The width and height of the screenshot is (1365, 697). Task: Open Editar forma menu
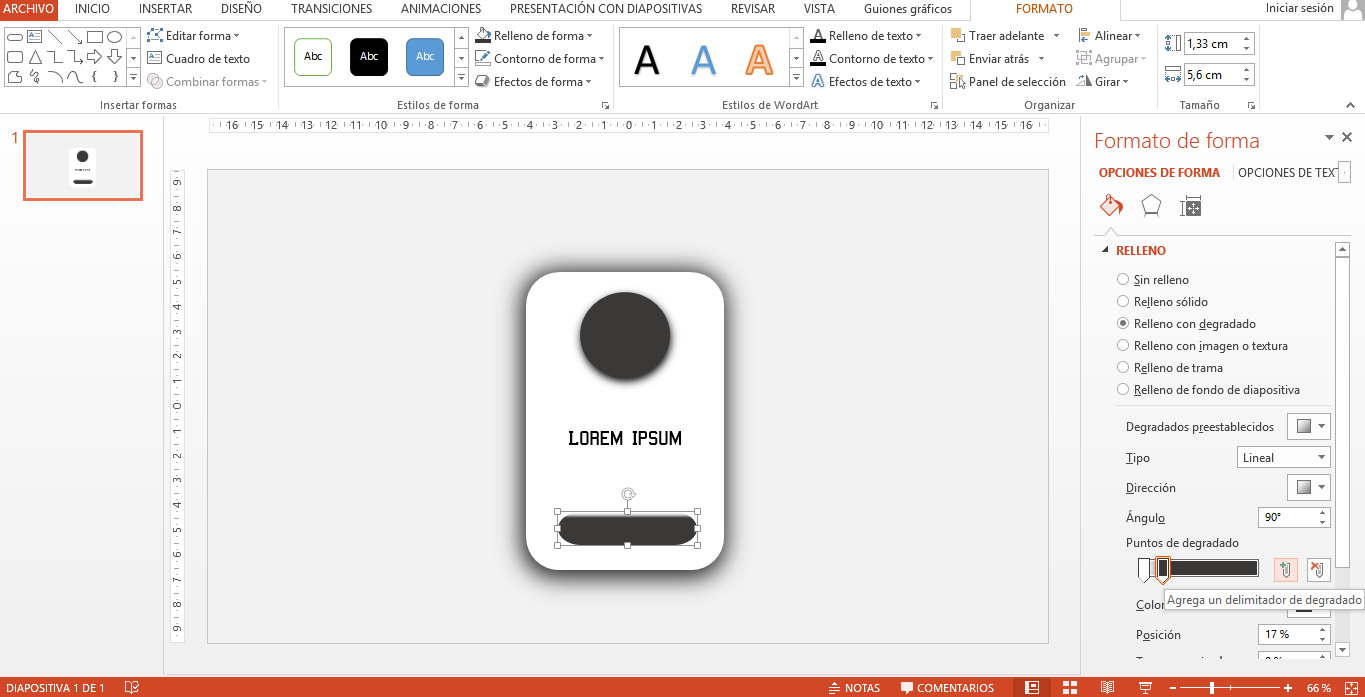pyautogui.click(x=193, y=36)
